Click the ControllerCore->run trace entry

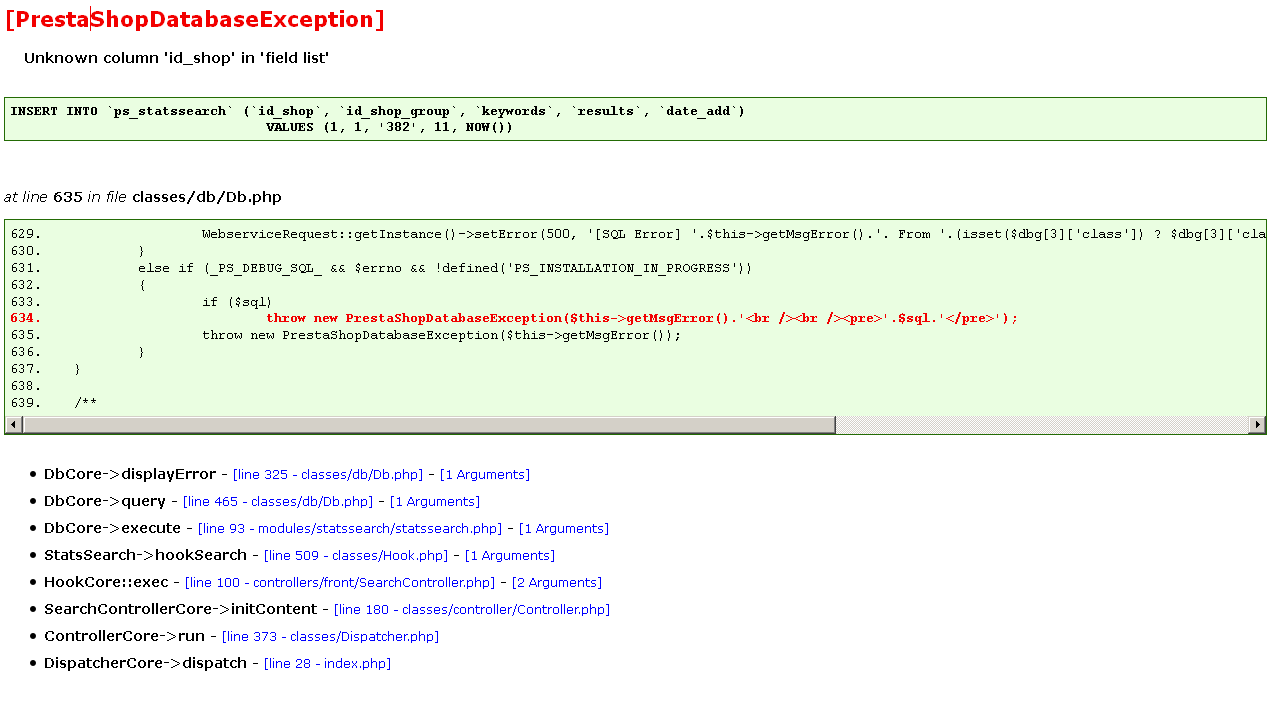124,636
